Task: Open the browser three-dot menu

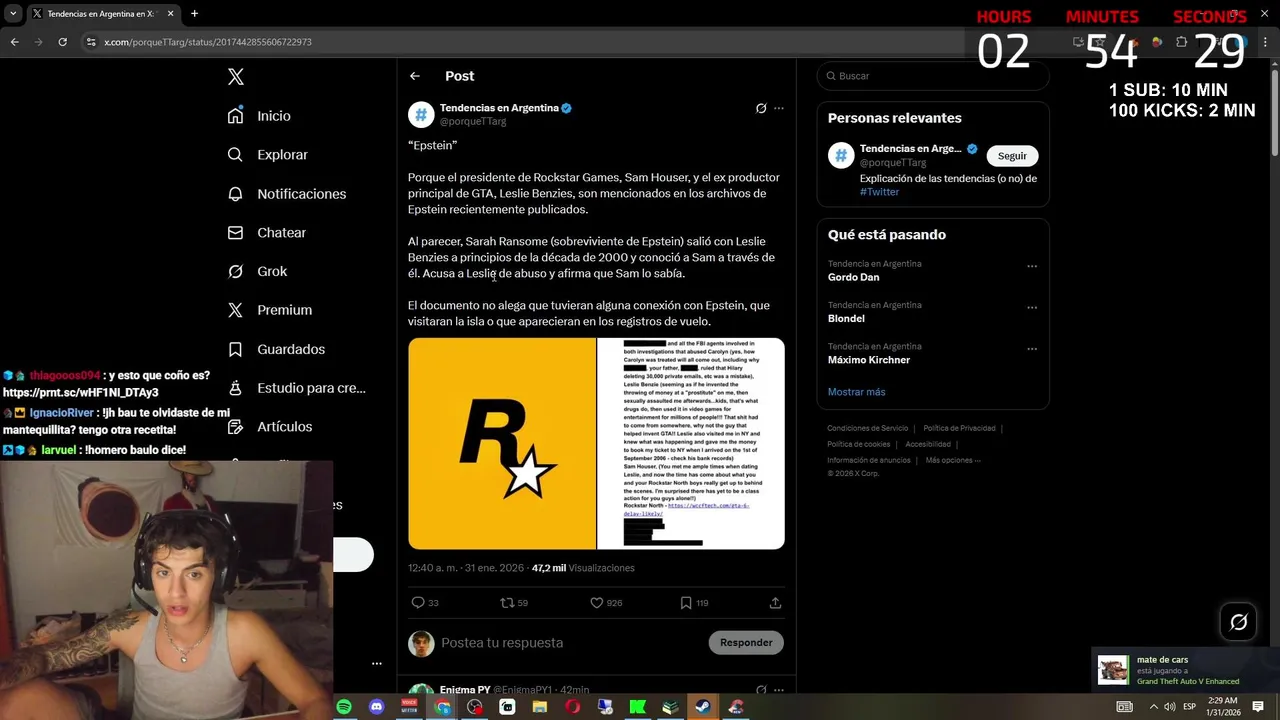Action: point(1267,42)
